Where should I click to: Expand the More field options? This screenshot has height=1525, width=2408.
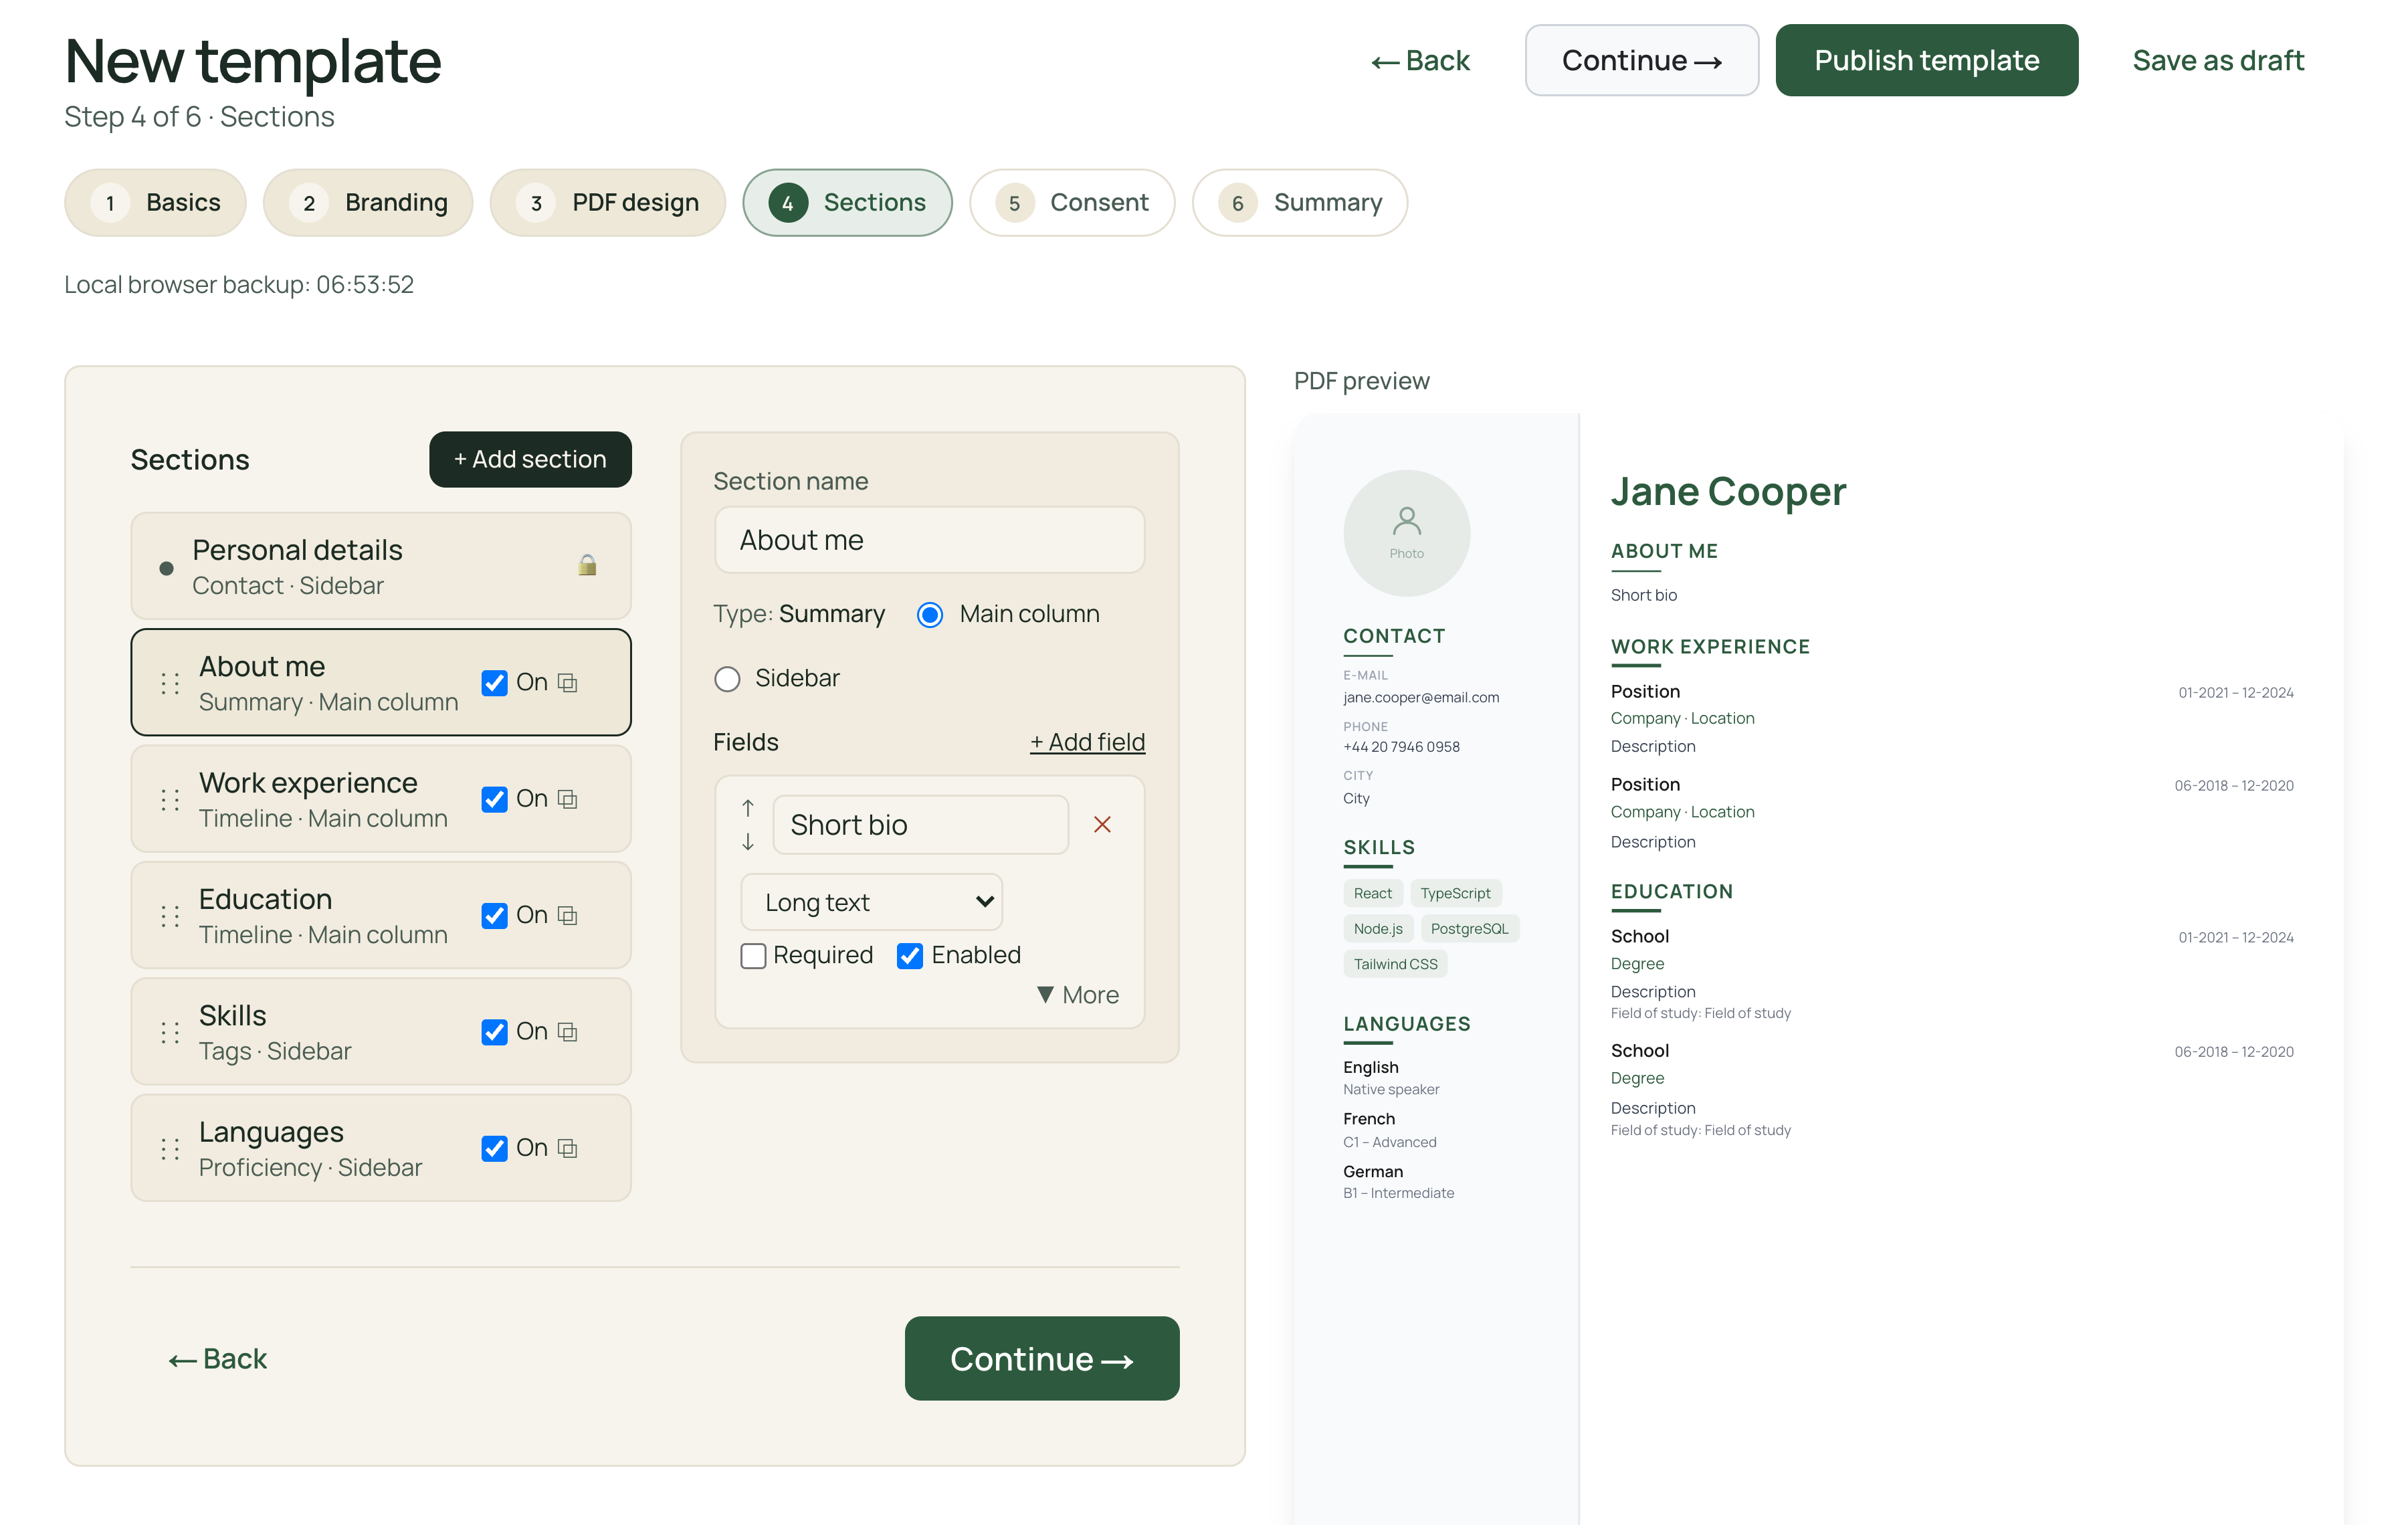[1078, 995]
